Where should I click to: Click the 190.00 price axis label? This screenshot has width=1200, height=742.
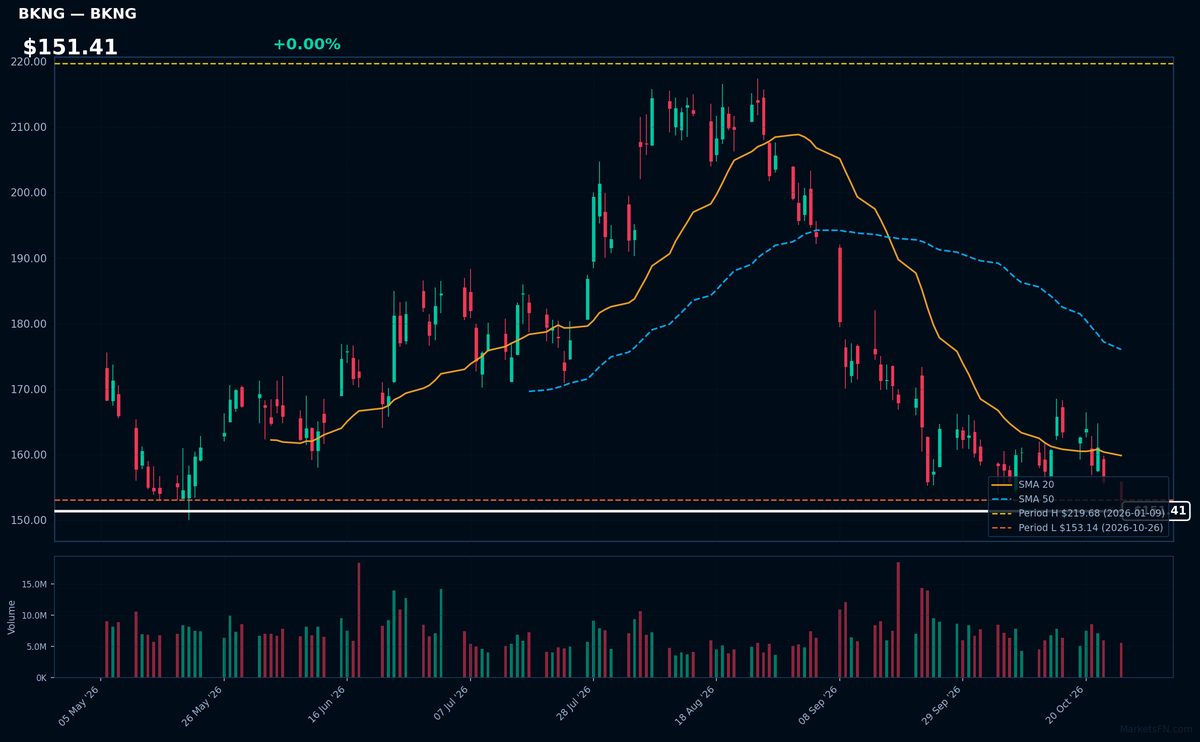[x=30, y=258]
